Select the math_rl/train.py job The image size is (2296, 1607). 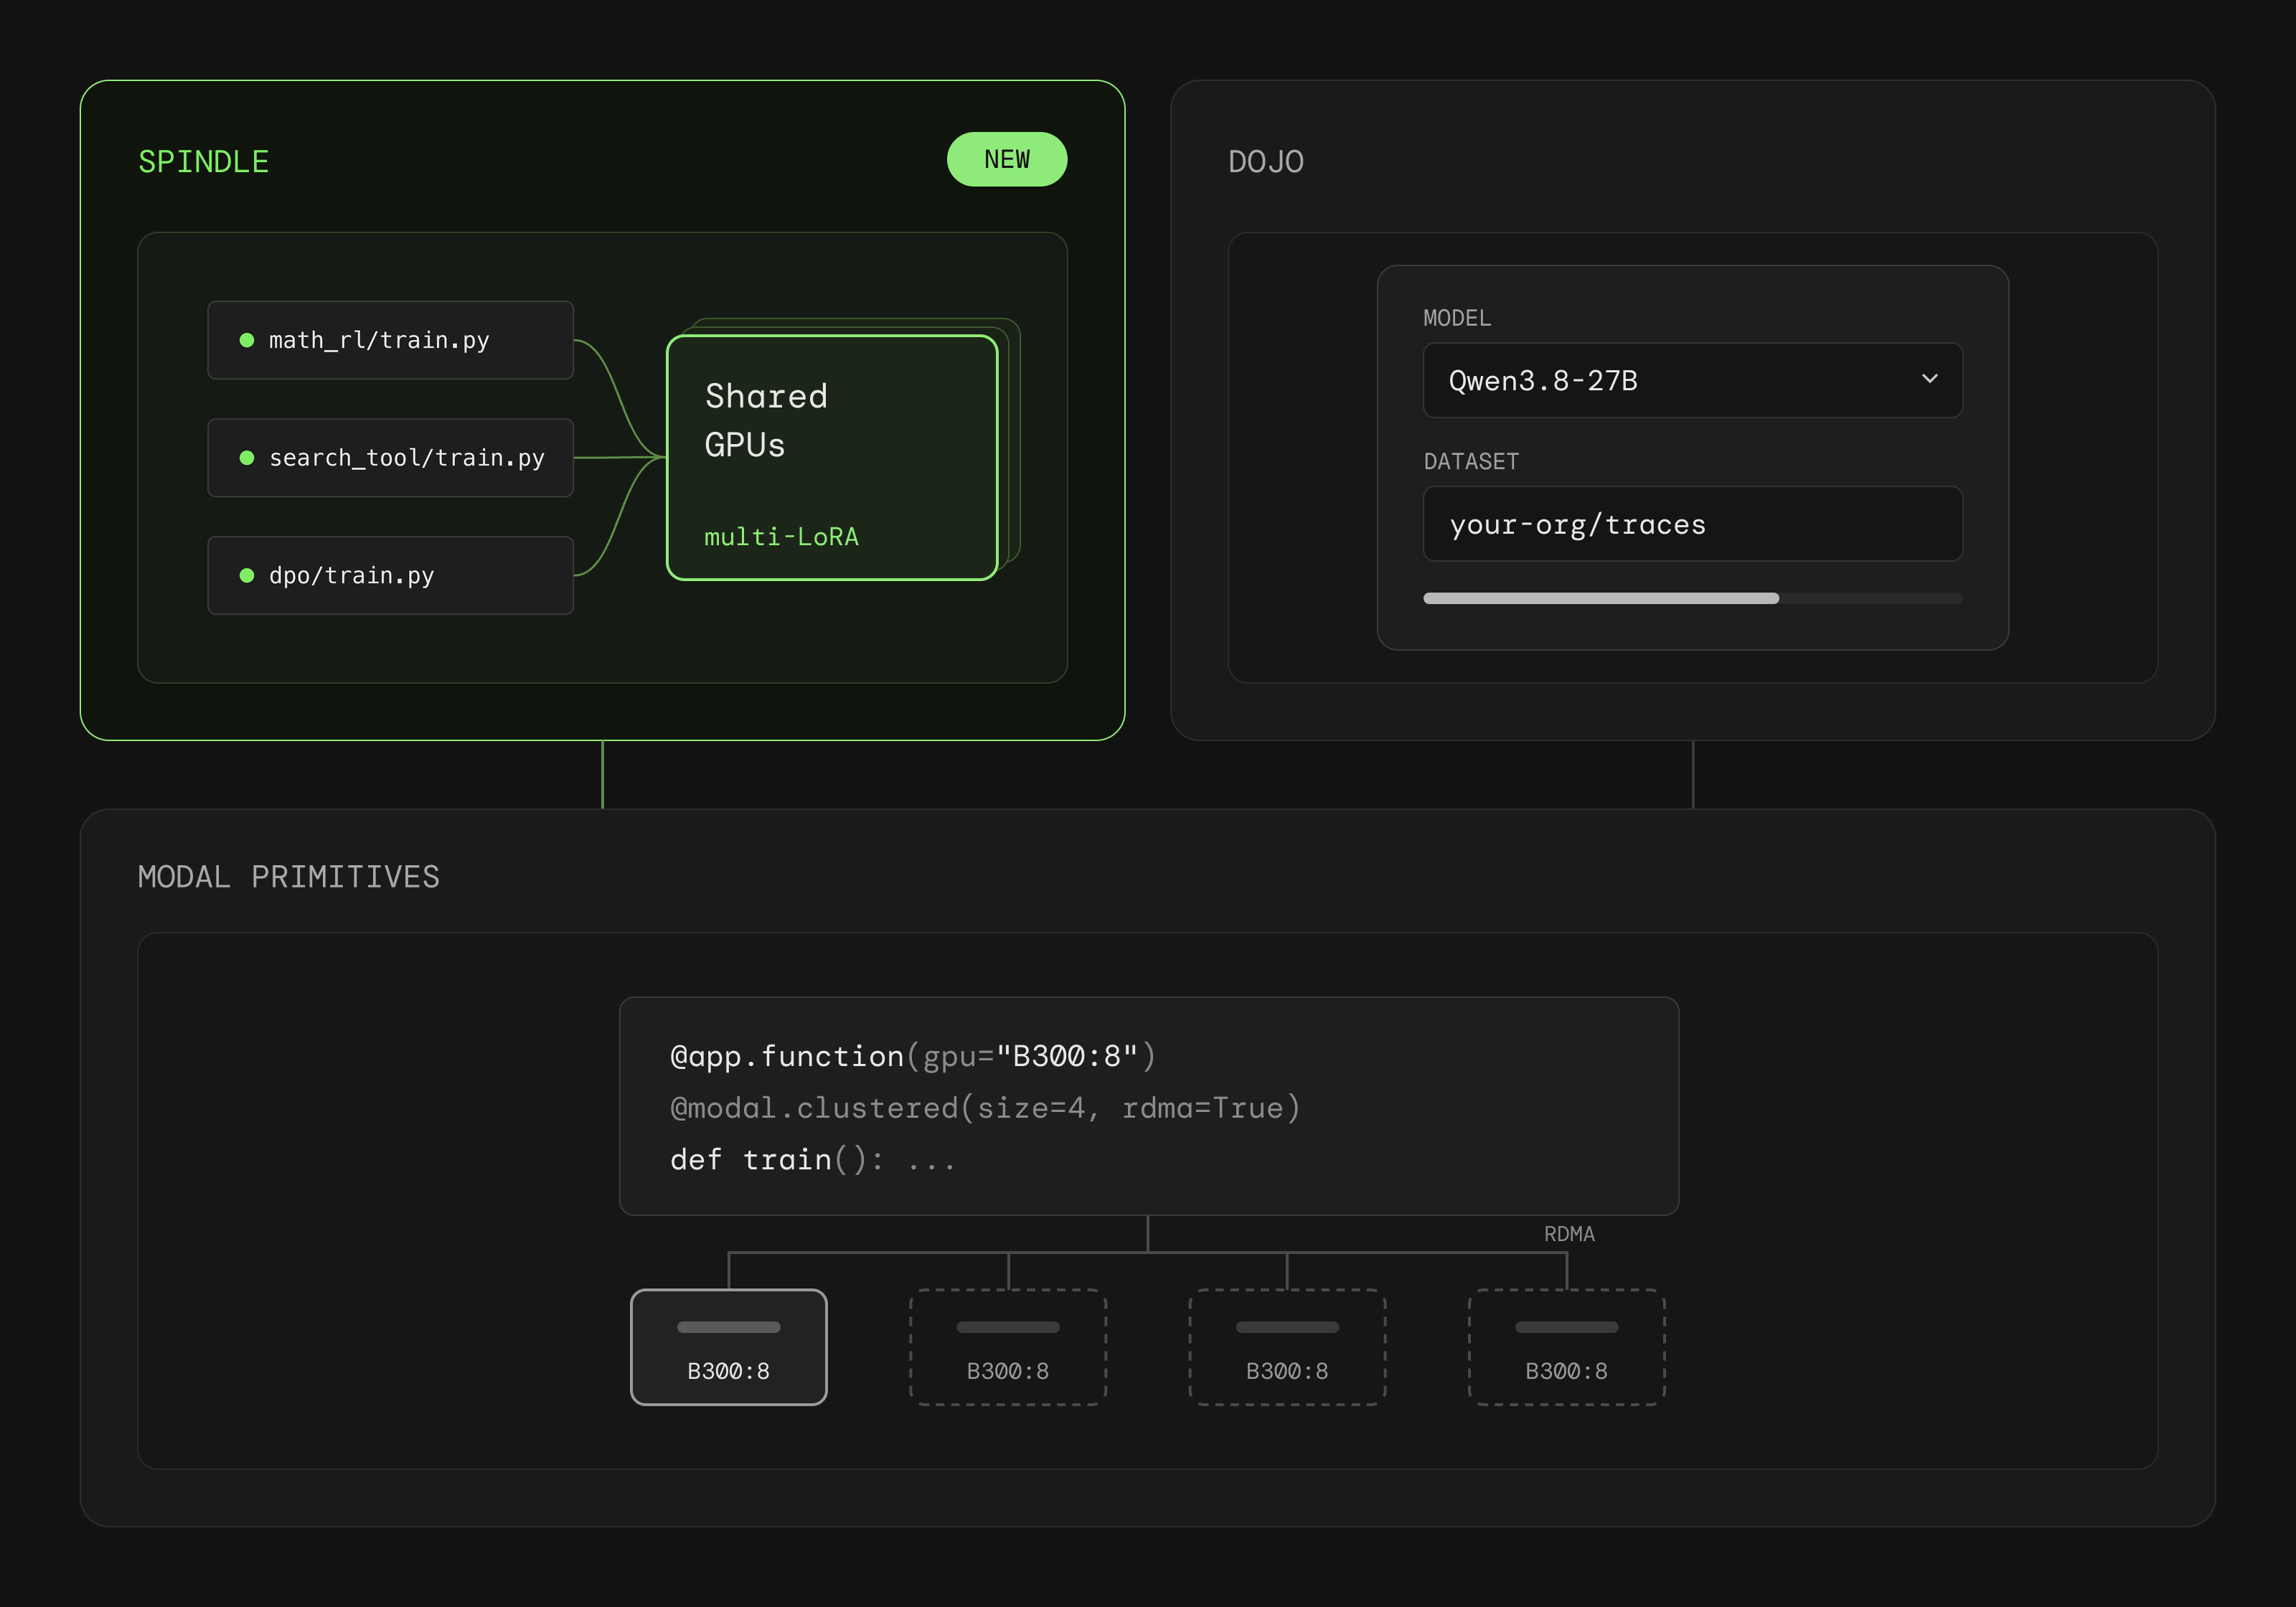click(x=390, y=340)
